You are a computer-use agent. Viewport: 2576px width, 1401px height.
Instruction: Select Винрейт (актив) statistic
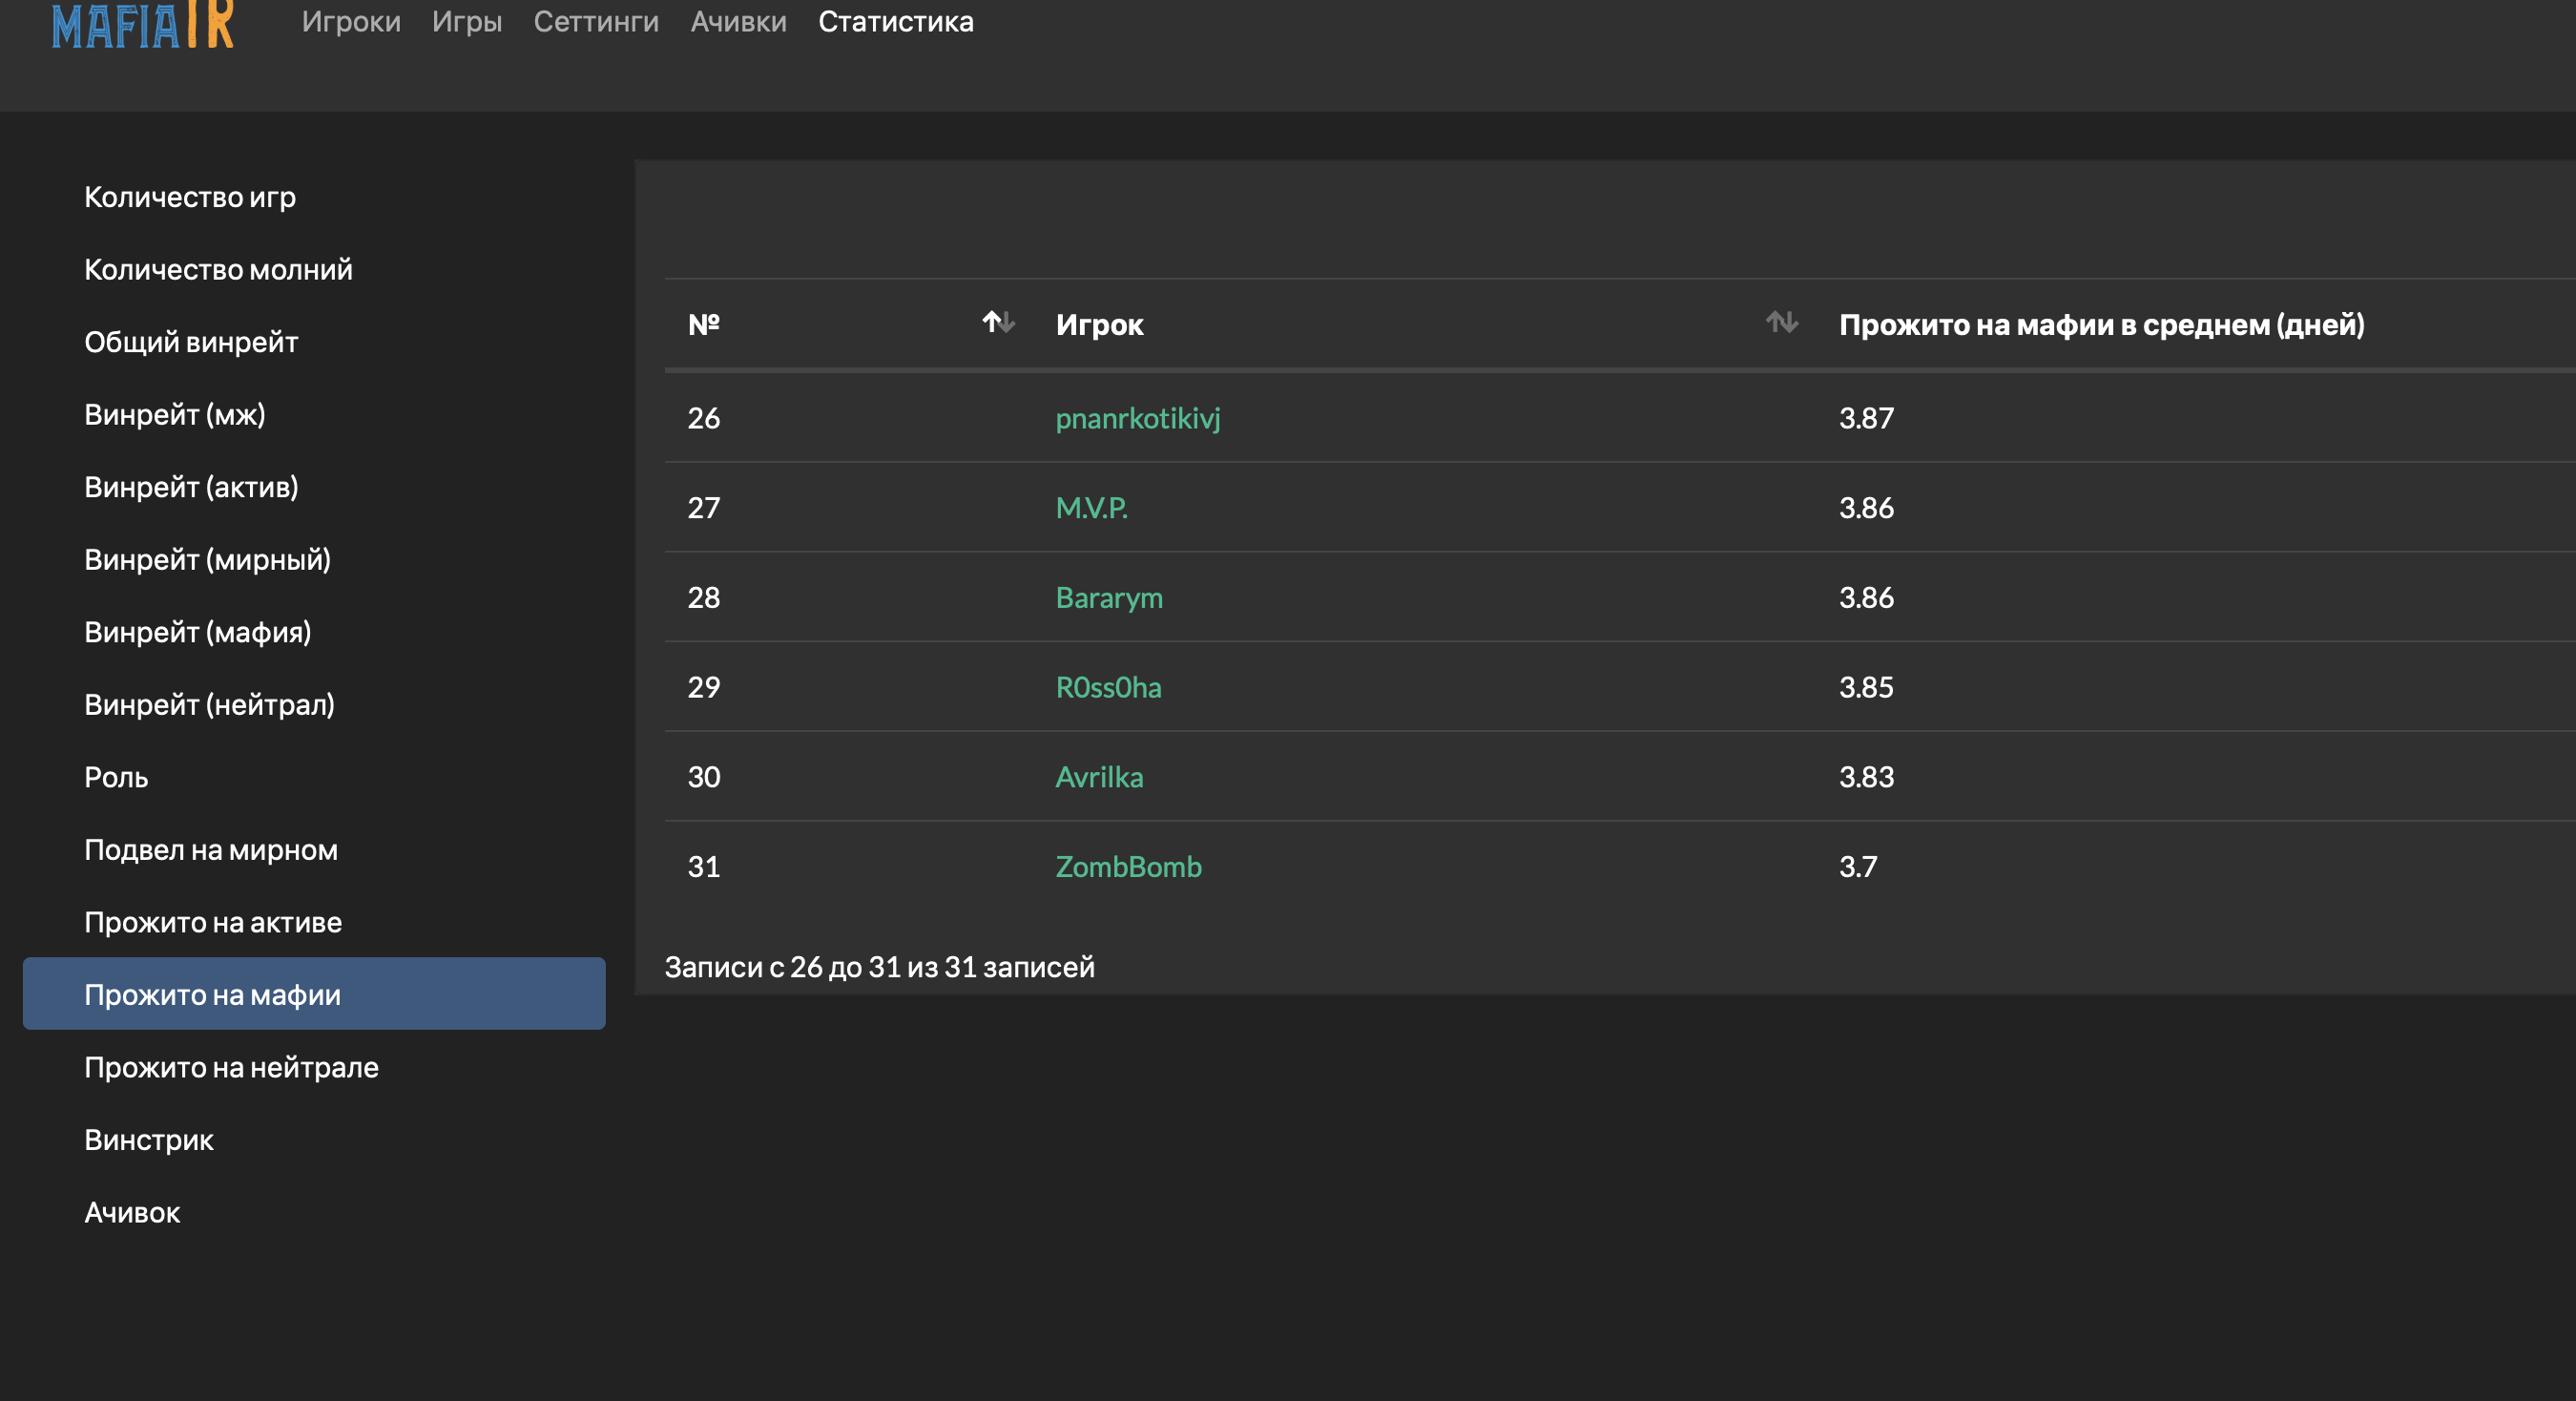point(314,487)
